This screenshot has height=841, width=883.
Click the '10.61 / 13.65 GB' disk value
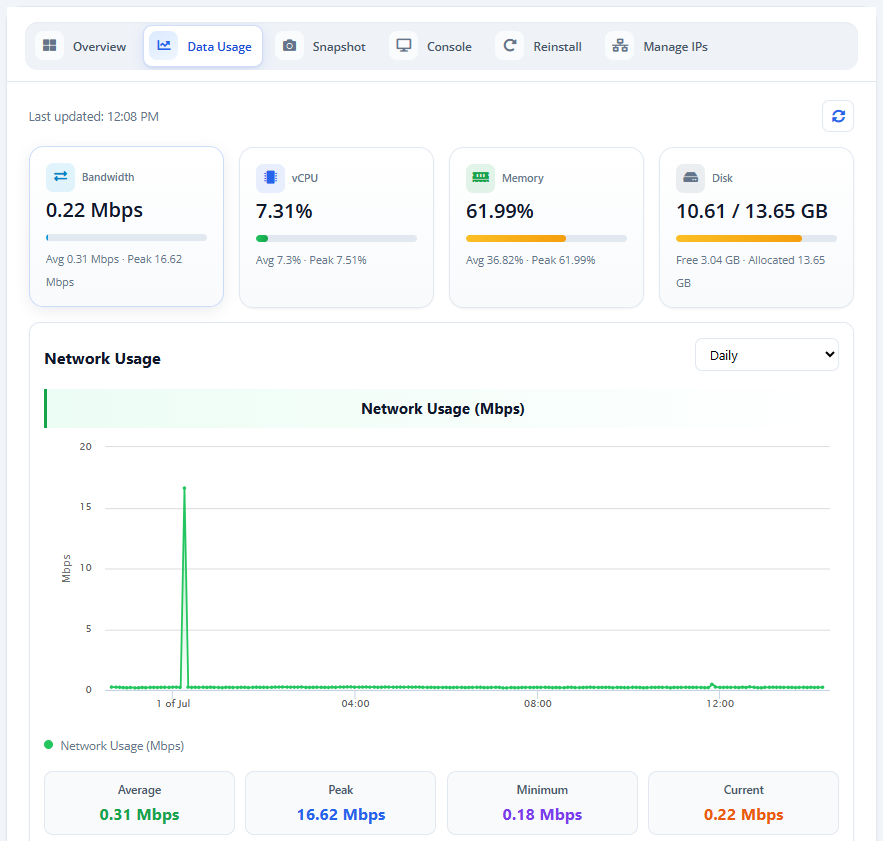[752, 211]
